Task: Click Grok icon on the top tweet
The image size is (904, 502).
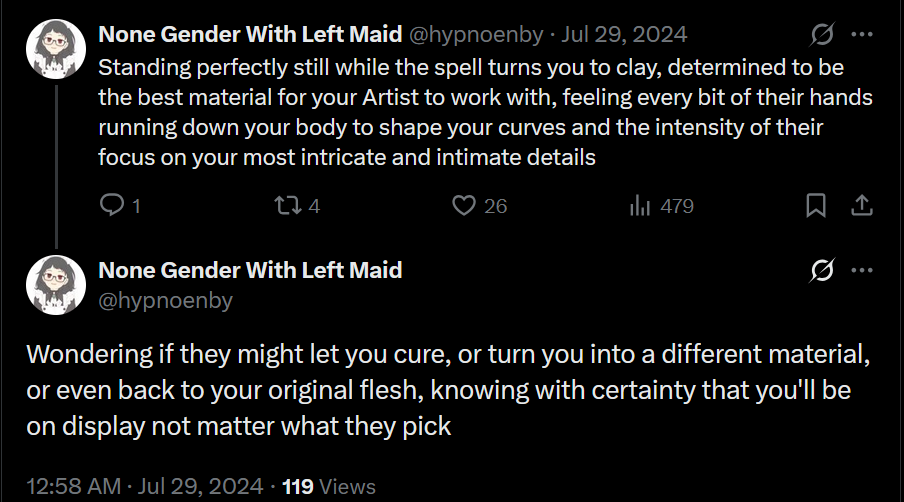Action: pos(822,34)
